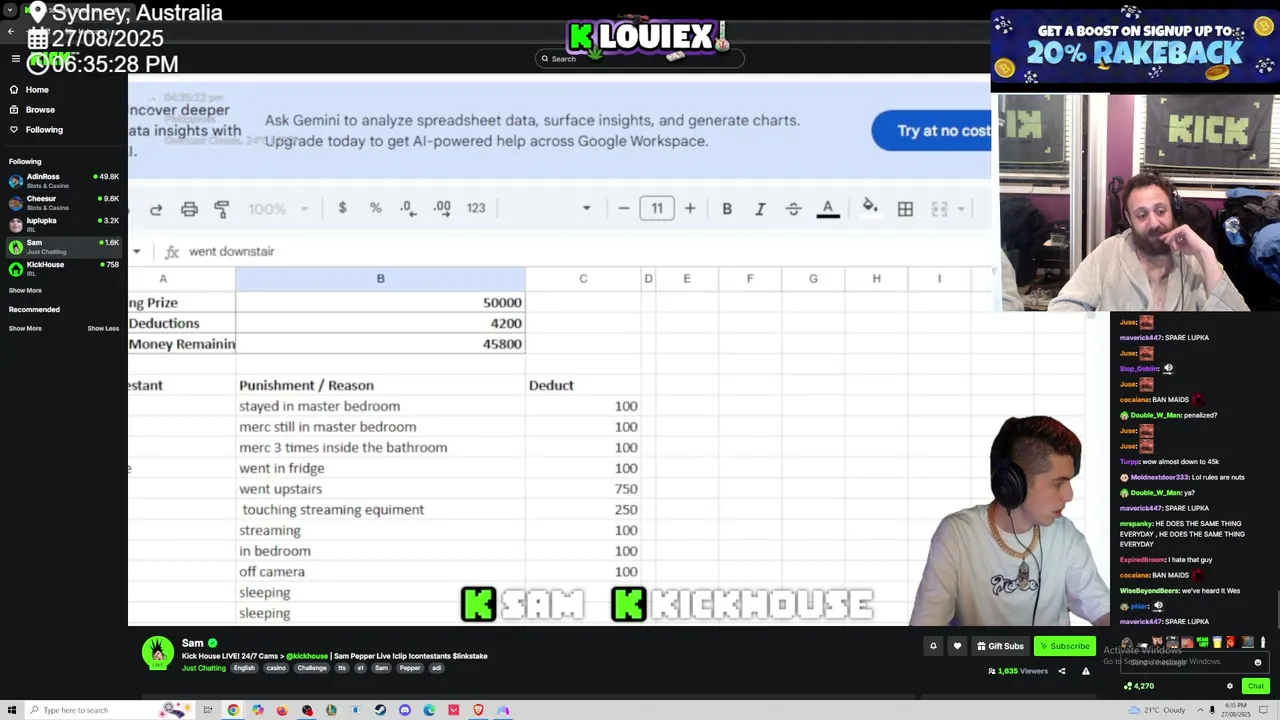Click 'touching streaming equiment' cell
The image size is (1280, 720).
380,510
